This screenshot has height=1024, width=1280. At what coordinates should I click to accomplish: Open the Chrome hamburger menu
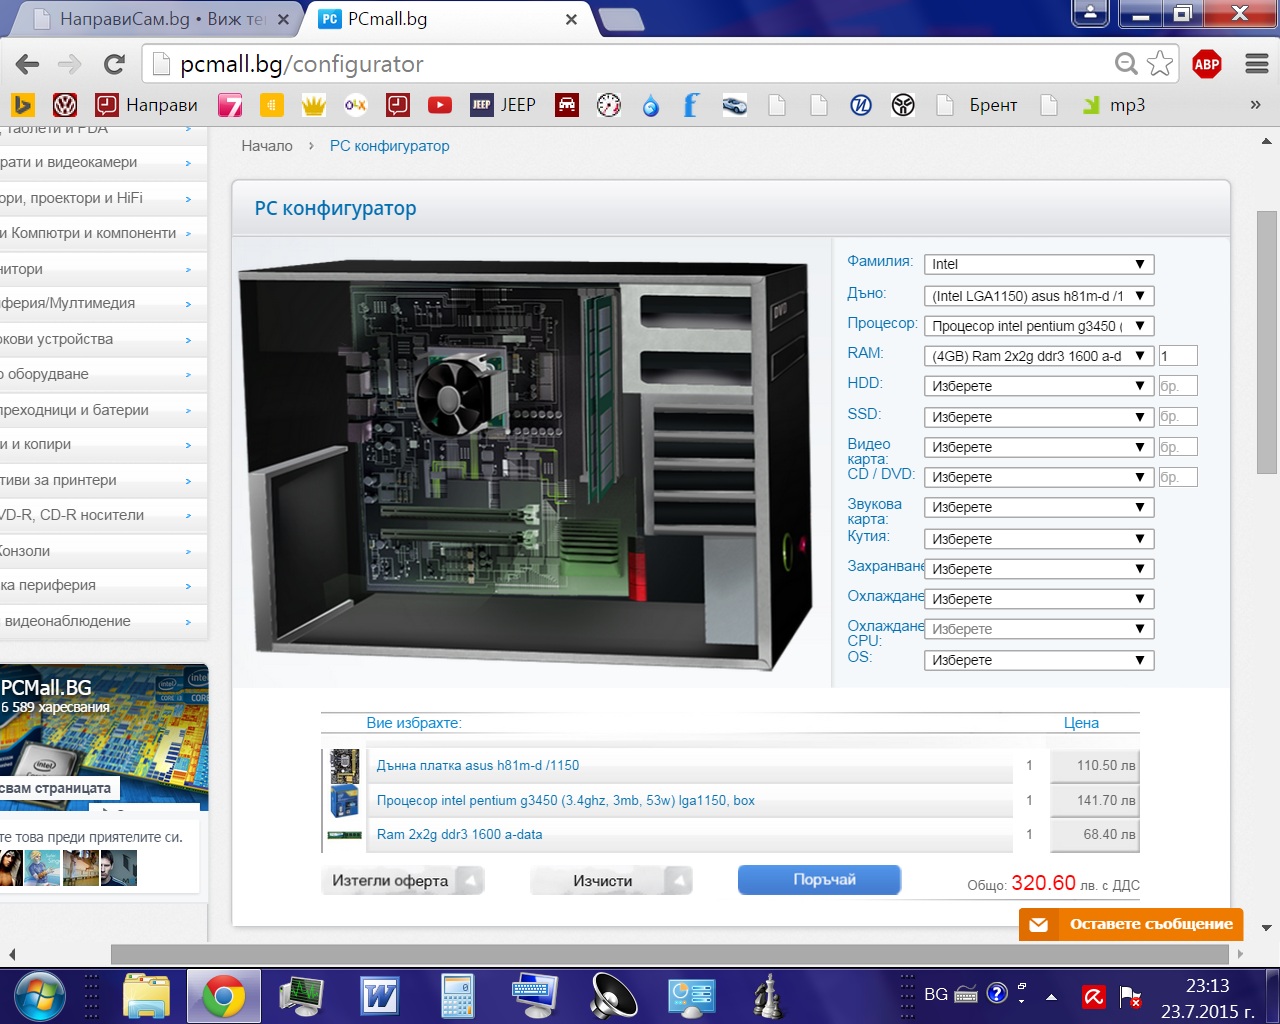click(x=1257, y=65)
